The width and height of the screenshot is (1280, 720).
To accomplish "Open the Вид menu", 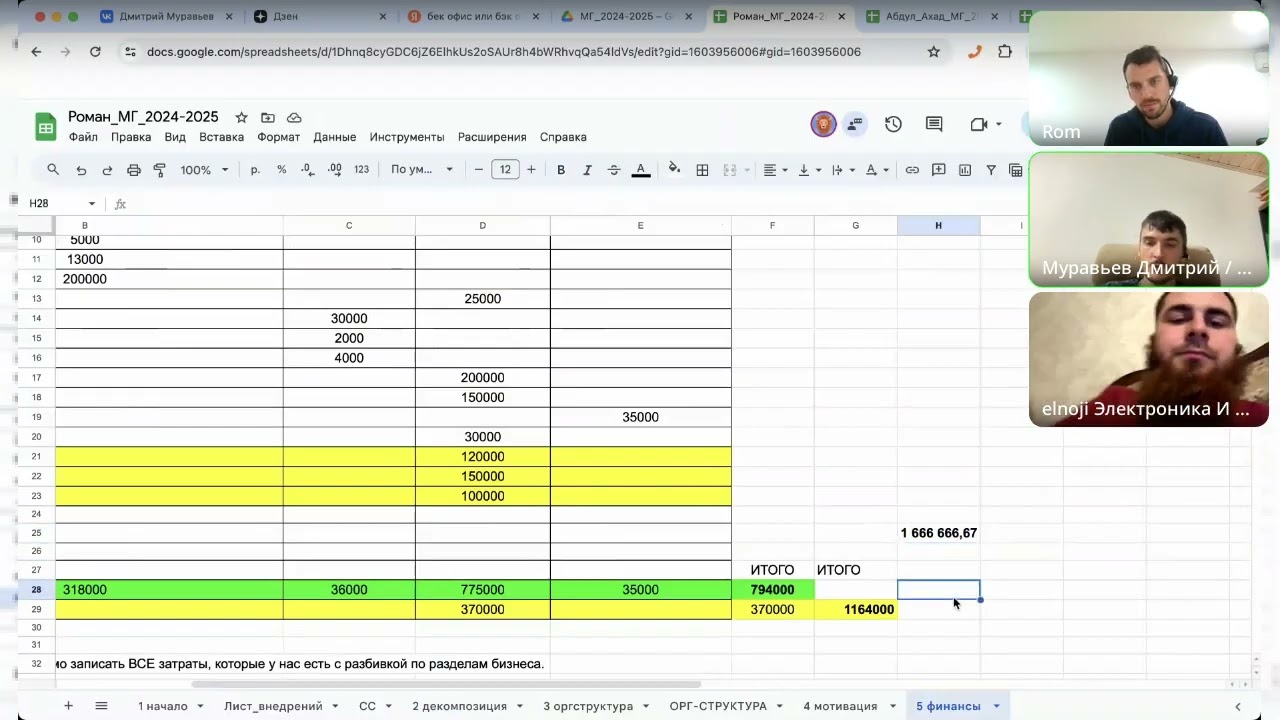I will click(175, 137).
